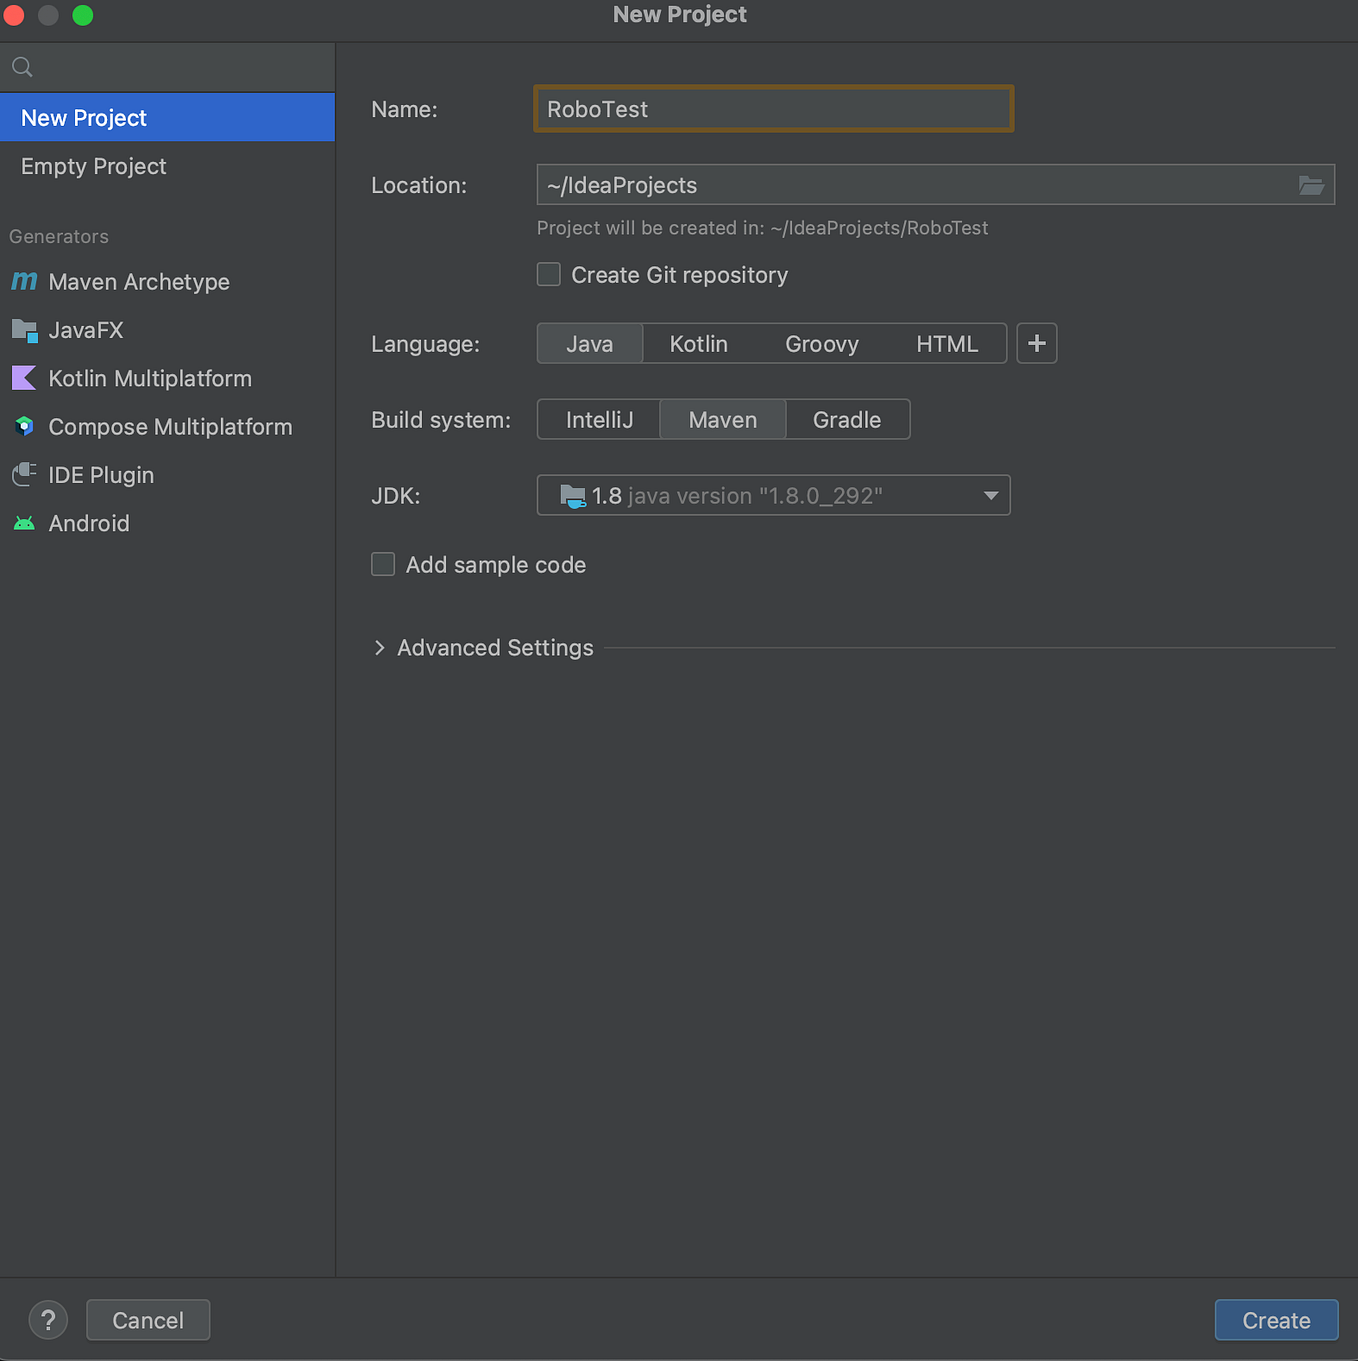Enable Add sample code

(383, 564)
